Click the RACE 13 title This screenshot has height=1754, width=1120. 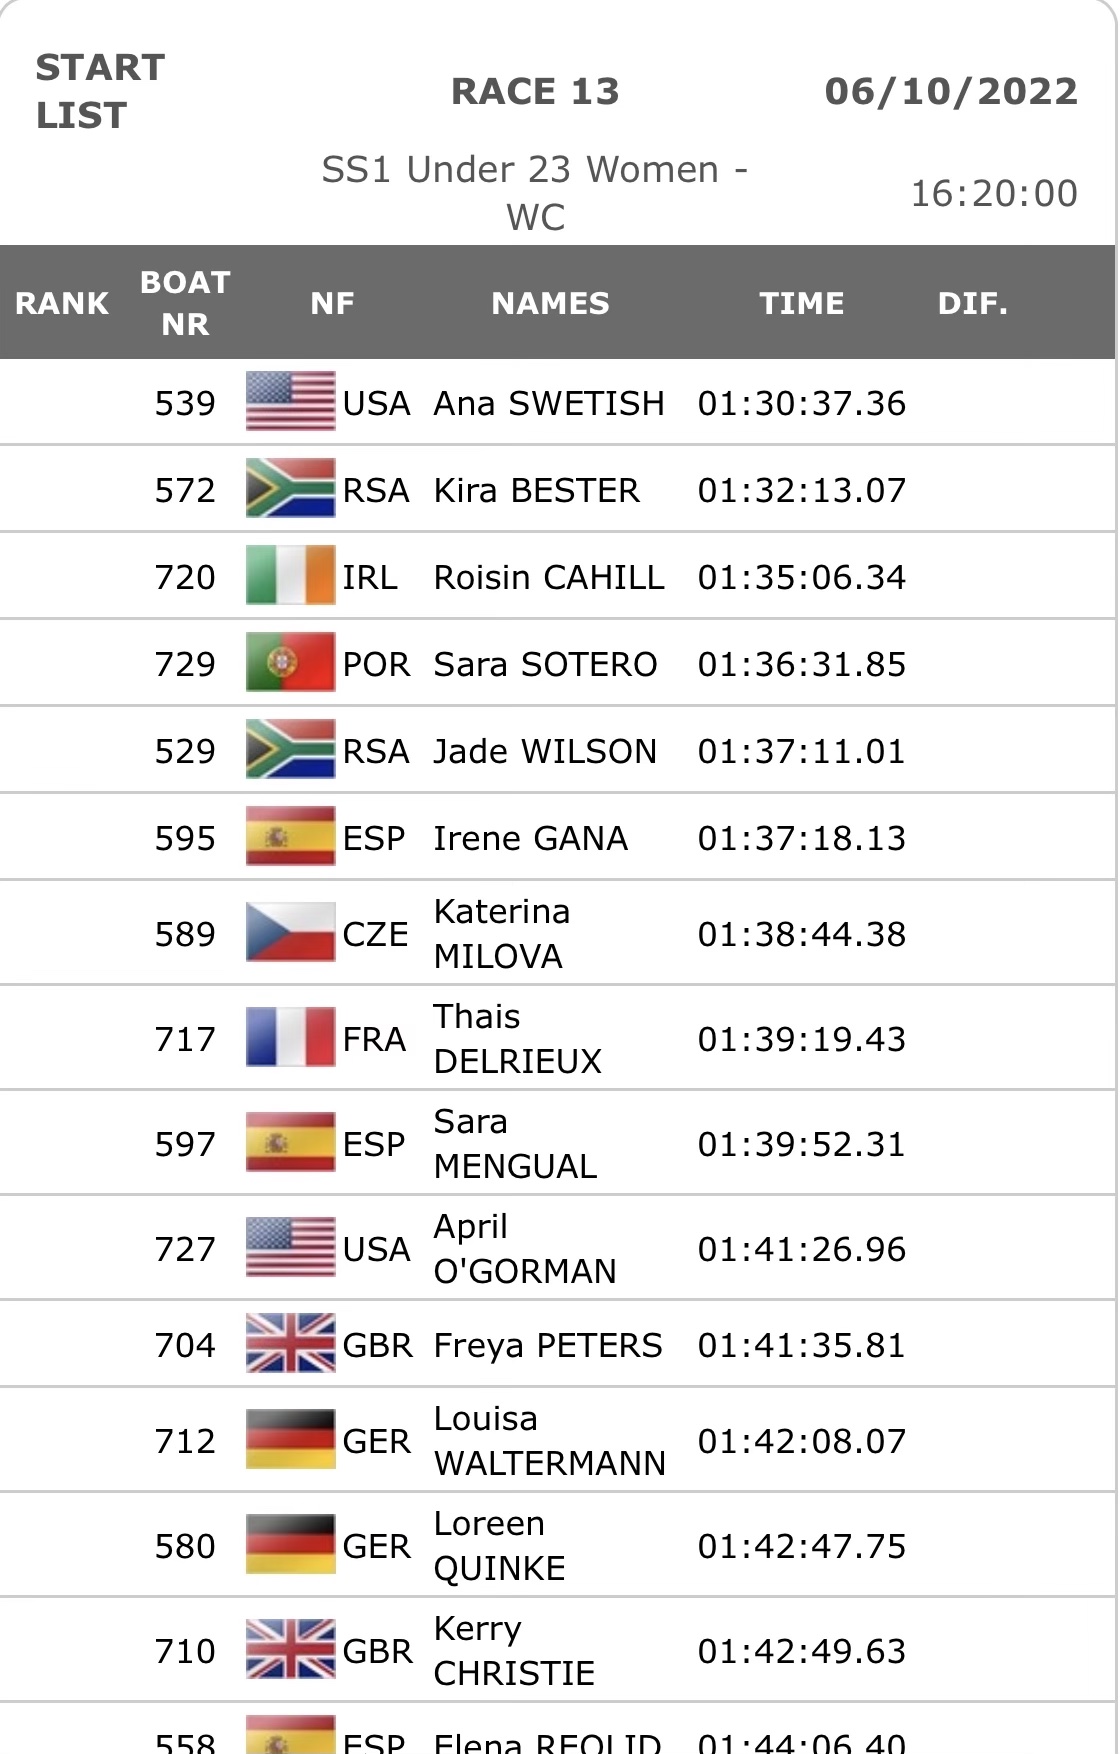click(x=535, y=91)
